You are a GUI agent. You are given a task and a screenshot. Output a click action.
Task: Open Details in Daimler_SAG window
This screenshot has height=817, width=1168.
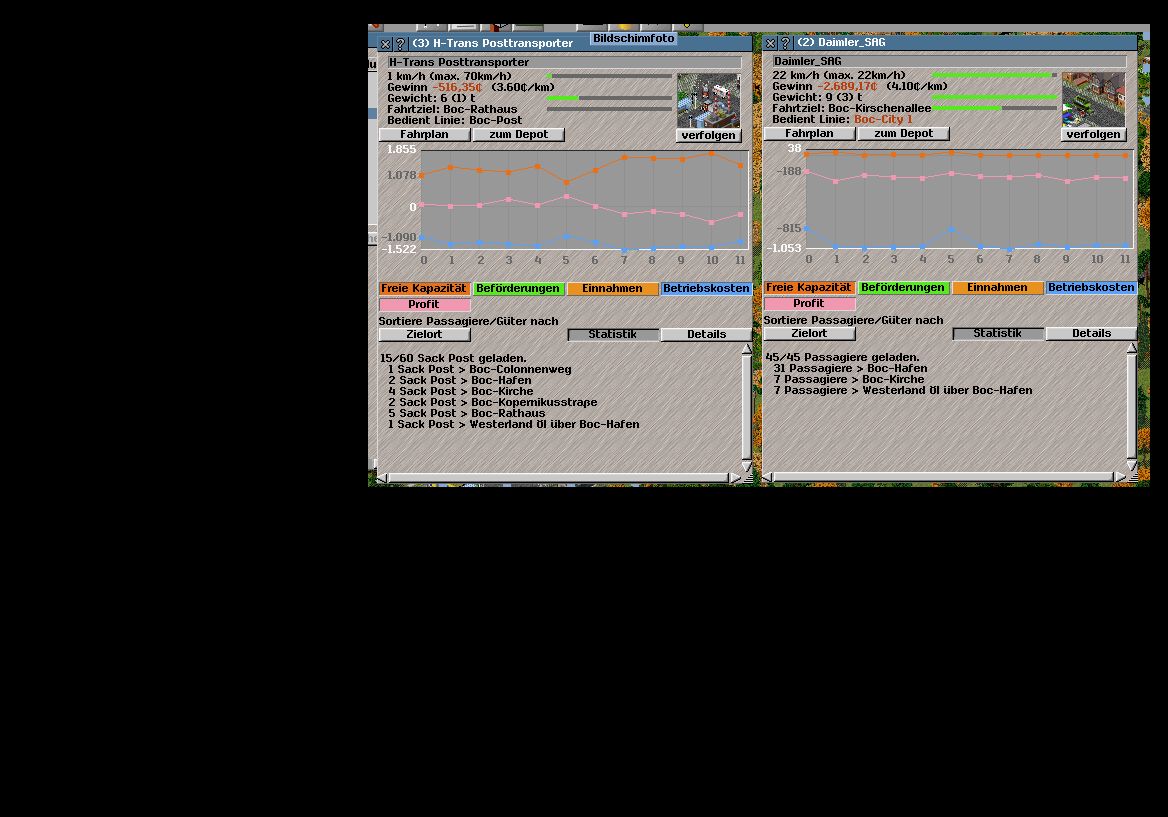coord(1091,334)
